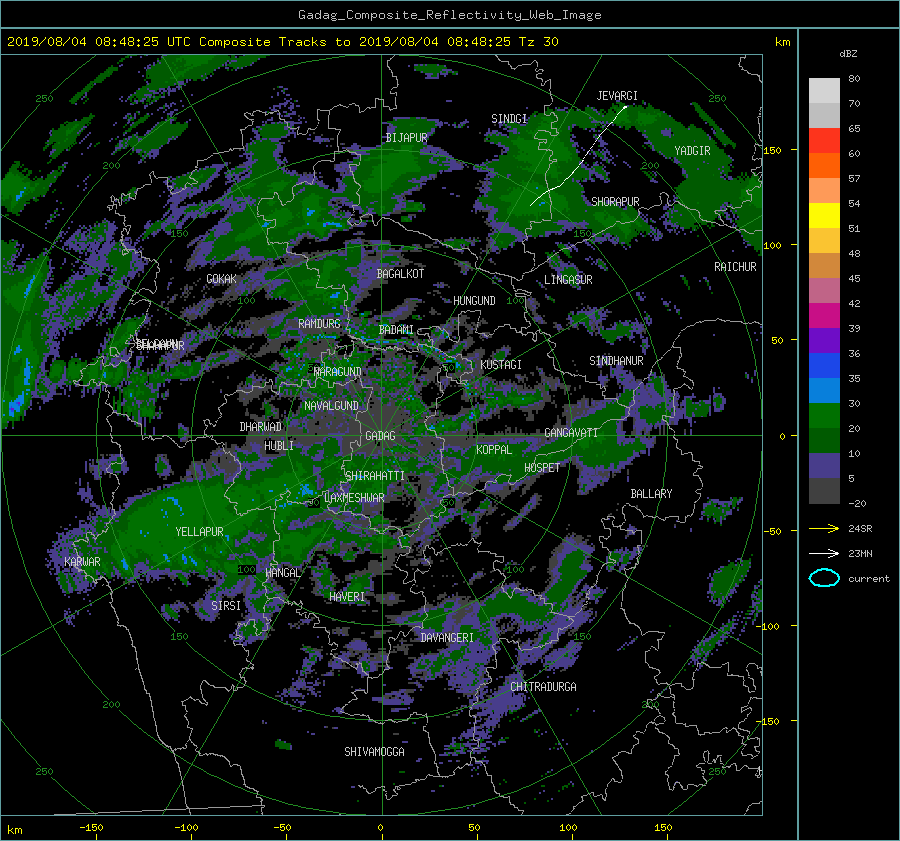900x841 pixels.
Task: Click the DAVANGERI city name
Action: (447, 638)
